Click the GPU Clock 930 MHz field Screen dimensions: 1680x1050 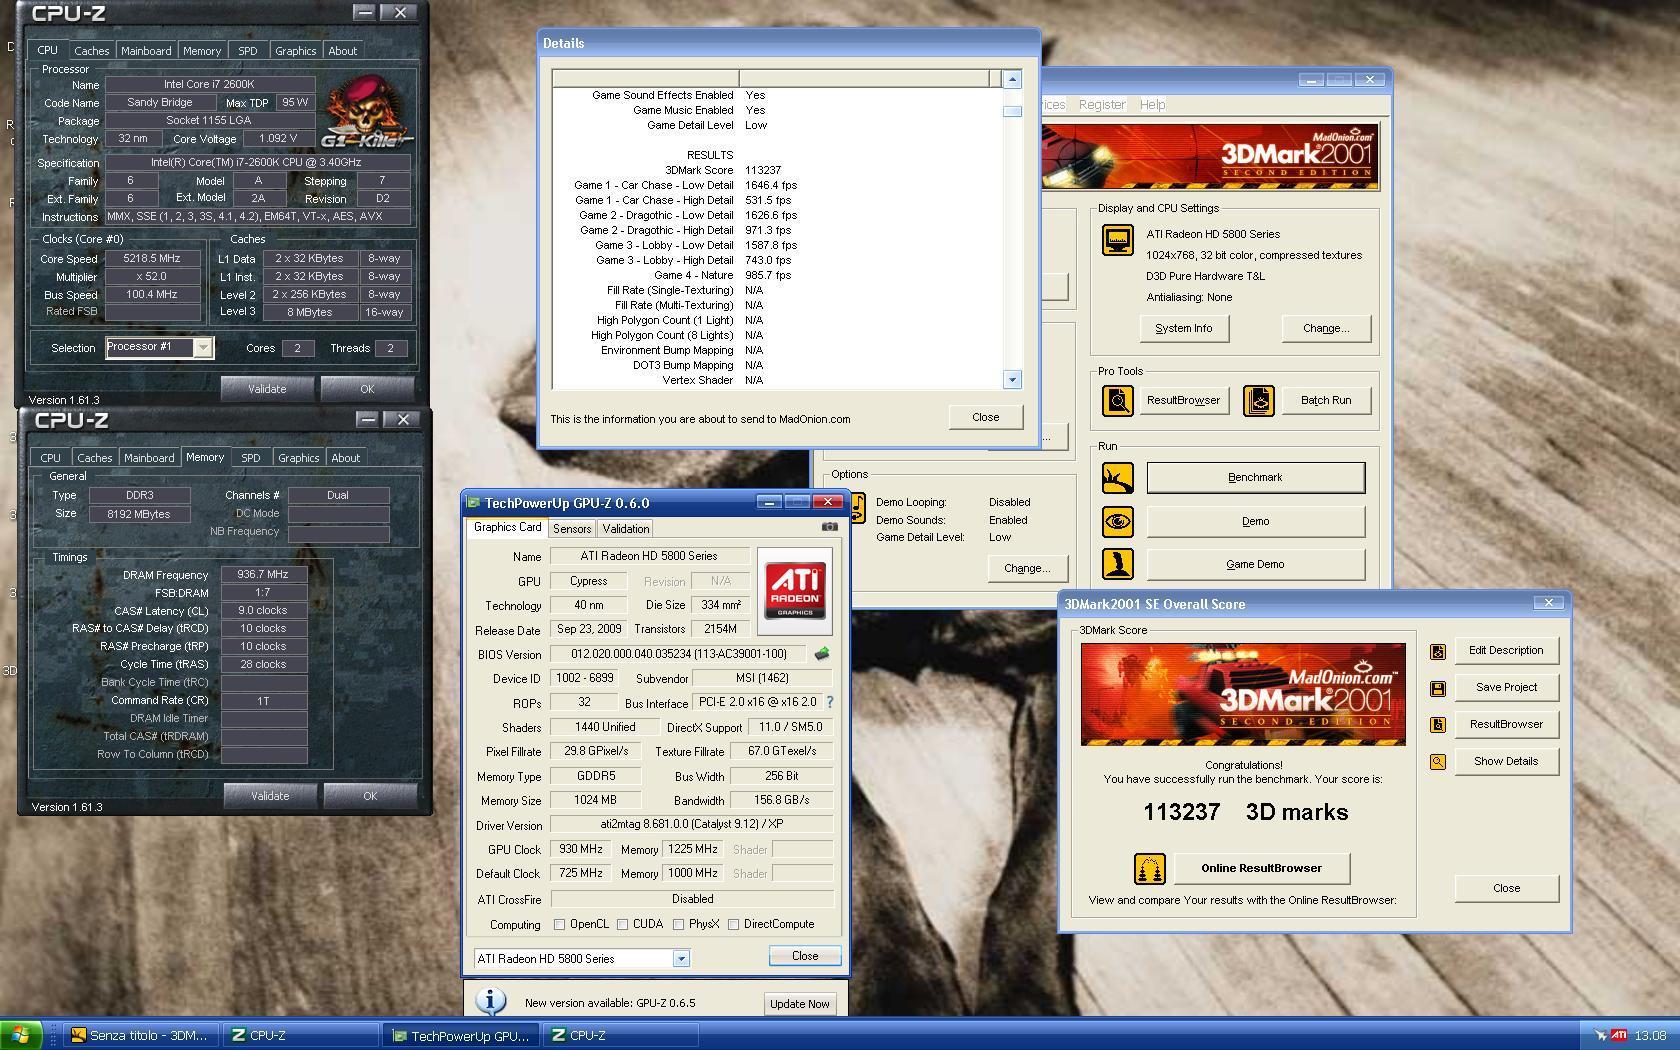[x=580, y=849]
